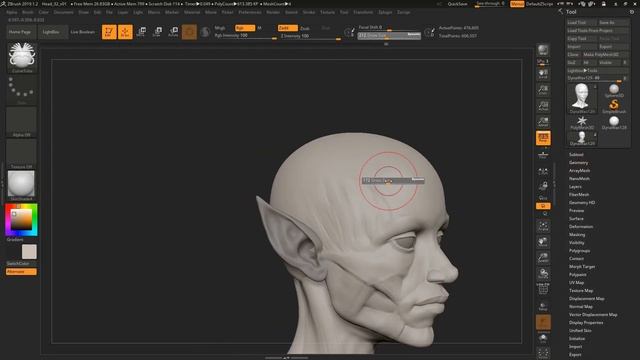Click the Transp transparency icon

[x=543, y=306]
